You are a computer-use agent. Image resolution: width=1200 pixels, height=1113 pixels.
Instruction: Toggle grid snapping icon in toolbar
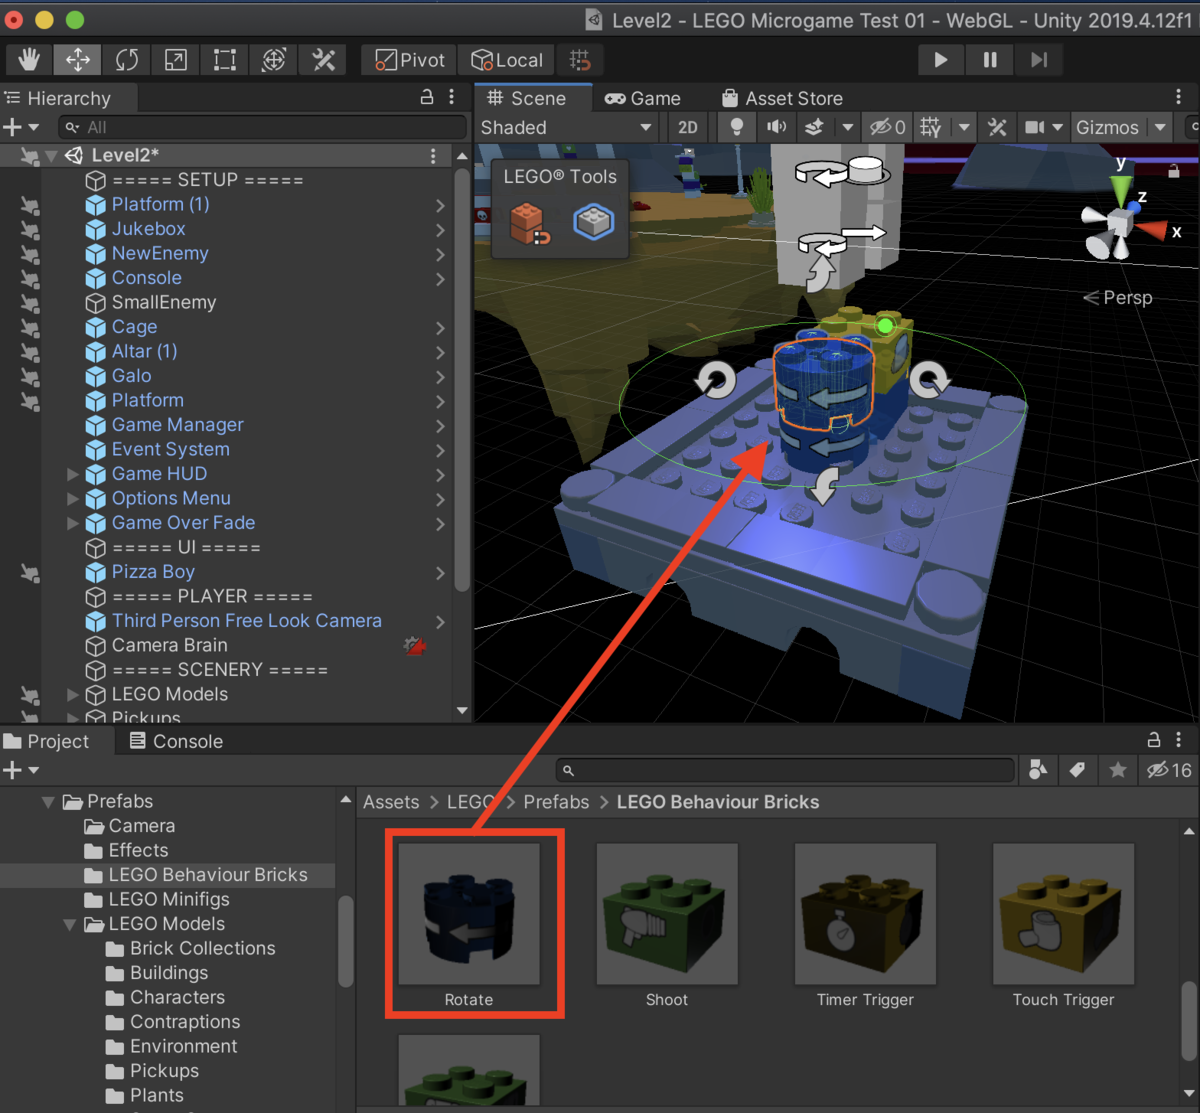point(580,60)
